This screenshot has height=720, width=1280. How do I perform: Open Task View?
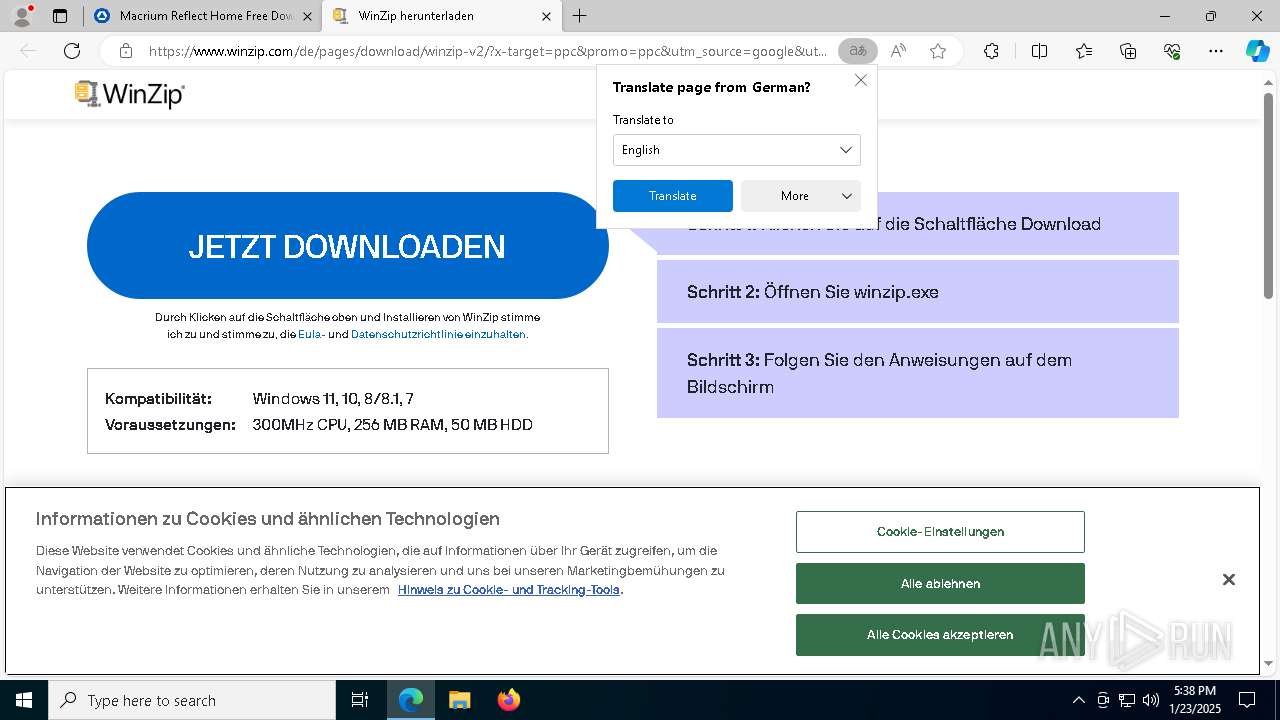coord(360,700)
